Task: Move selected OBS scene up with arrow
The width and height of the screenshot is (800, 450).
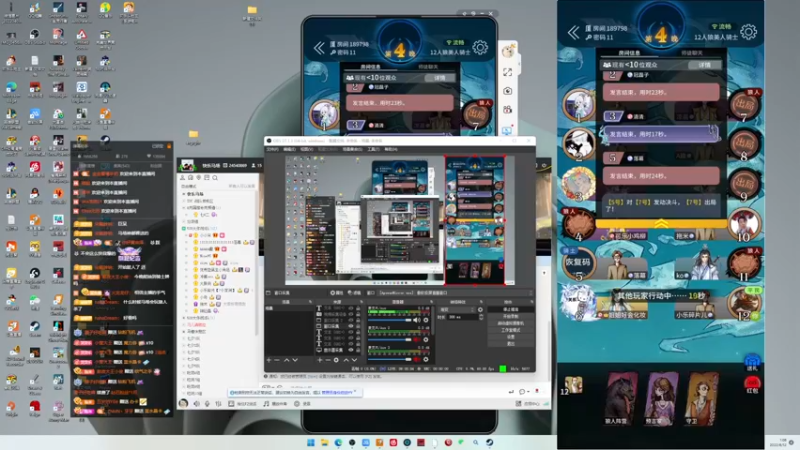Action: (286, 360)
